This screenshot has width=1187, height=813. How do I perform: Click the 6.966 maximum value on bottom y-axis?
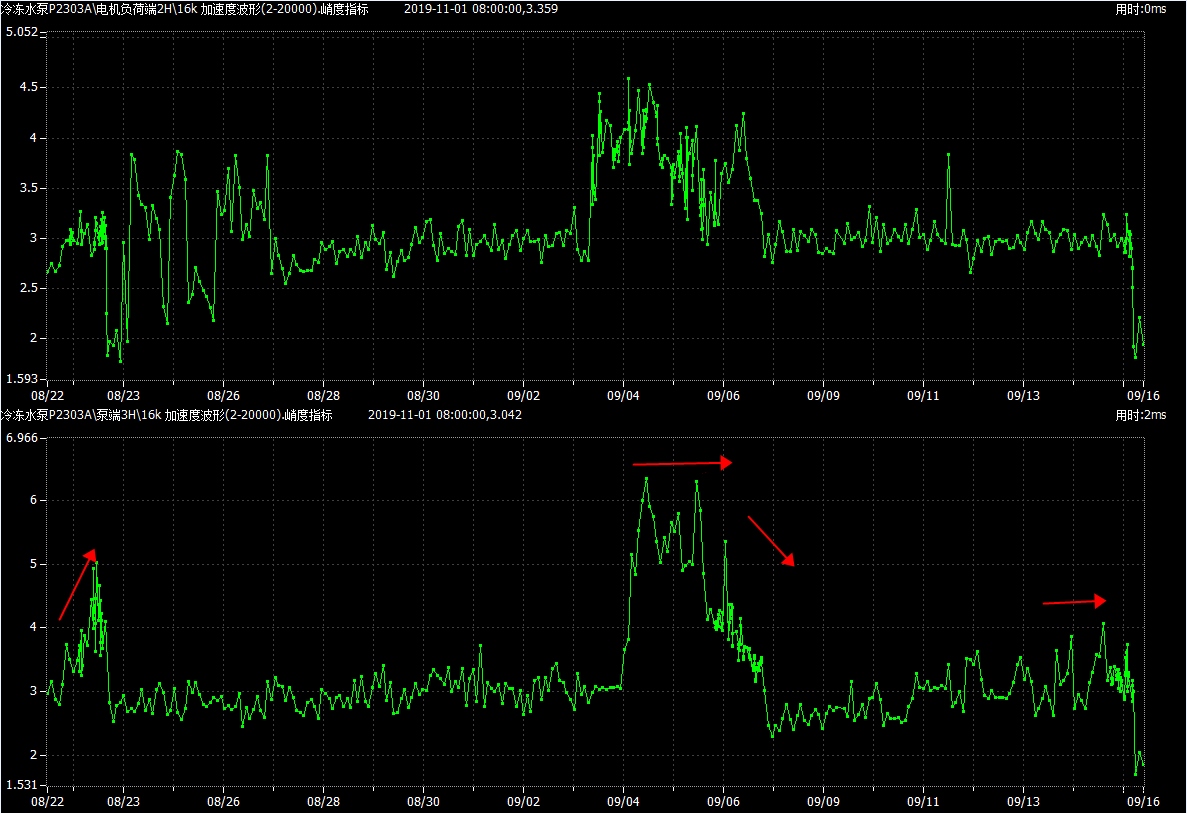pos(22,438)
